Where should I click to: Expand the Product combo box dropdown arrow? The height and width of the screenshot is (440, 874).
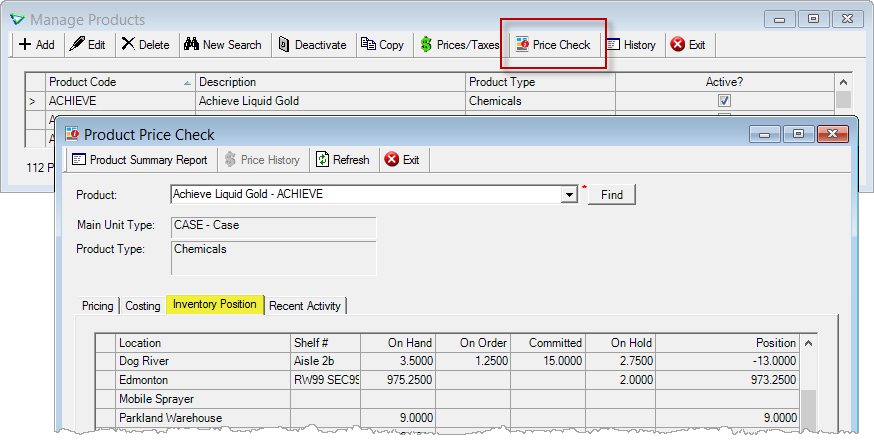coord(569,195)
